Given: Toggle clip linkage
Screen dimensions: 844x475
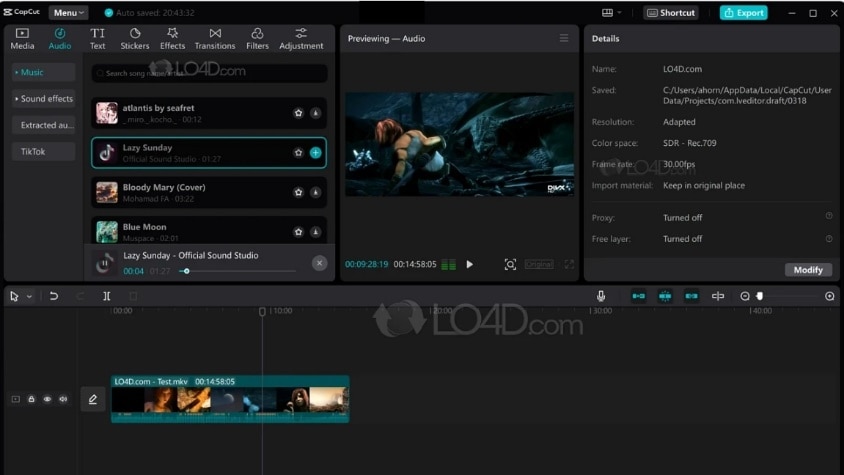Looking at the screenshot, I should (x=691, y=296).
